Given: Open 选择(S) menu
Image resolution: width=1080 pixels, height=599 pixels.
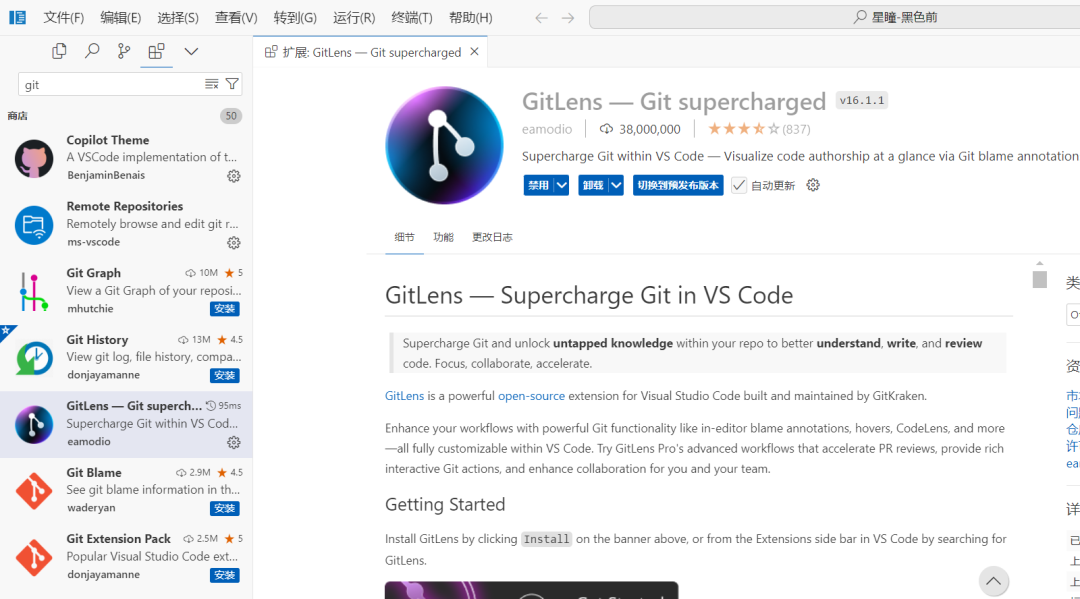Looking at the screenshot, I should pyautogui.click(x=178, y=17).
